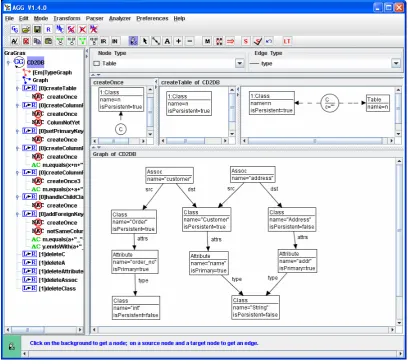Click the Attribute node named "order_no"
Viewport: 408px width, 364px height.
point(135,262)
